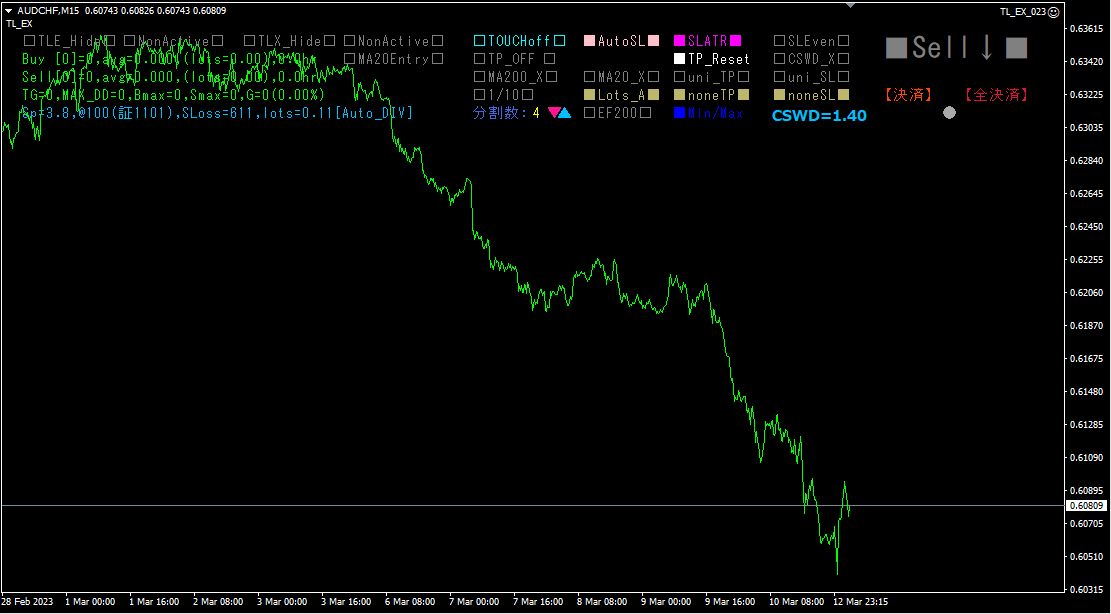
Task: Toggle NonActive beside TLE_Hide
Action: [x=174, y=41]
